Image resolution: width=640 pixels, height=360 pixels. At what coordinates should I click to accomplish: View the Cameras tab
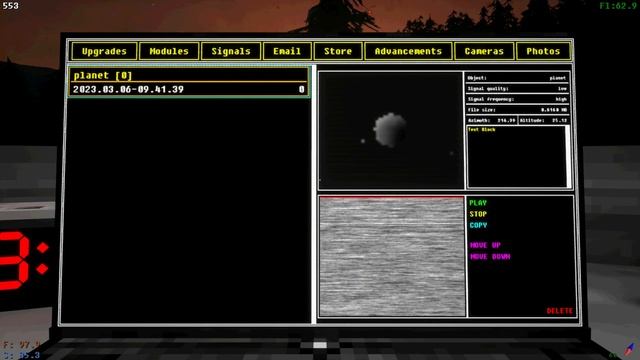coord(484,51)
